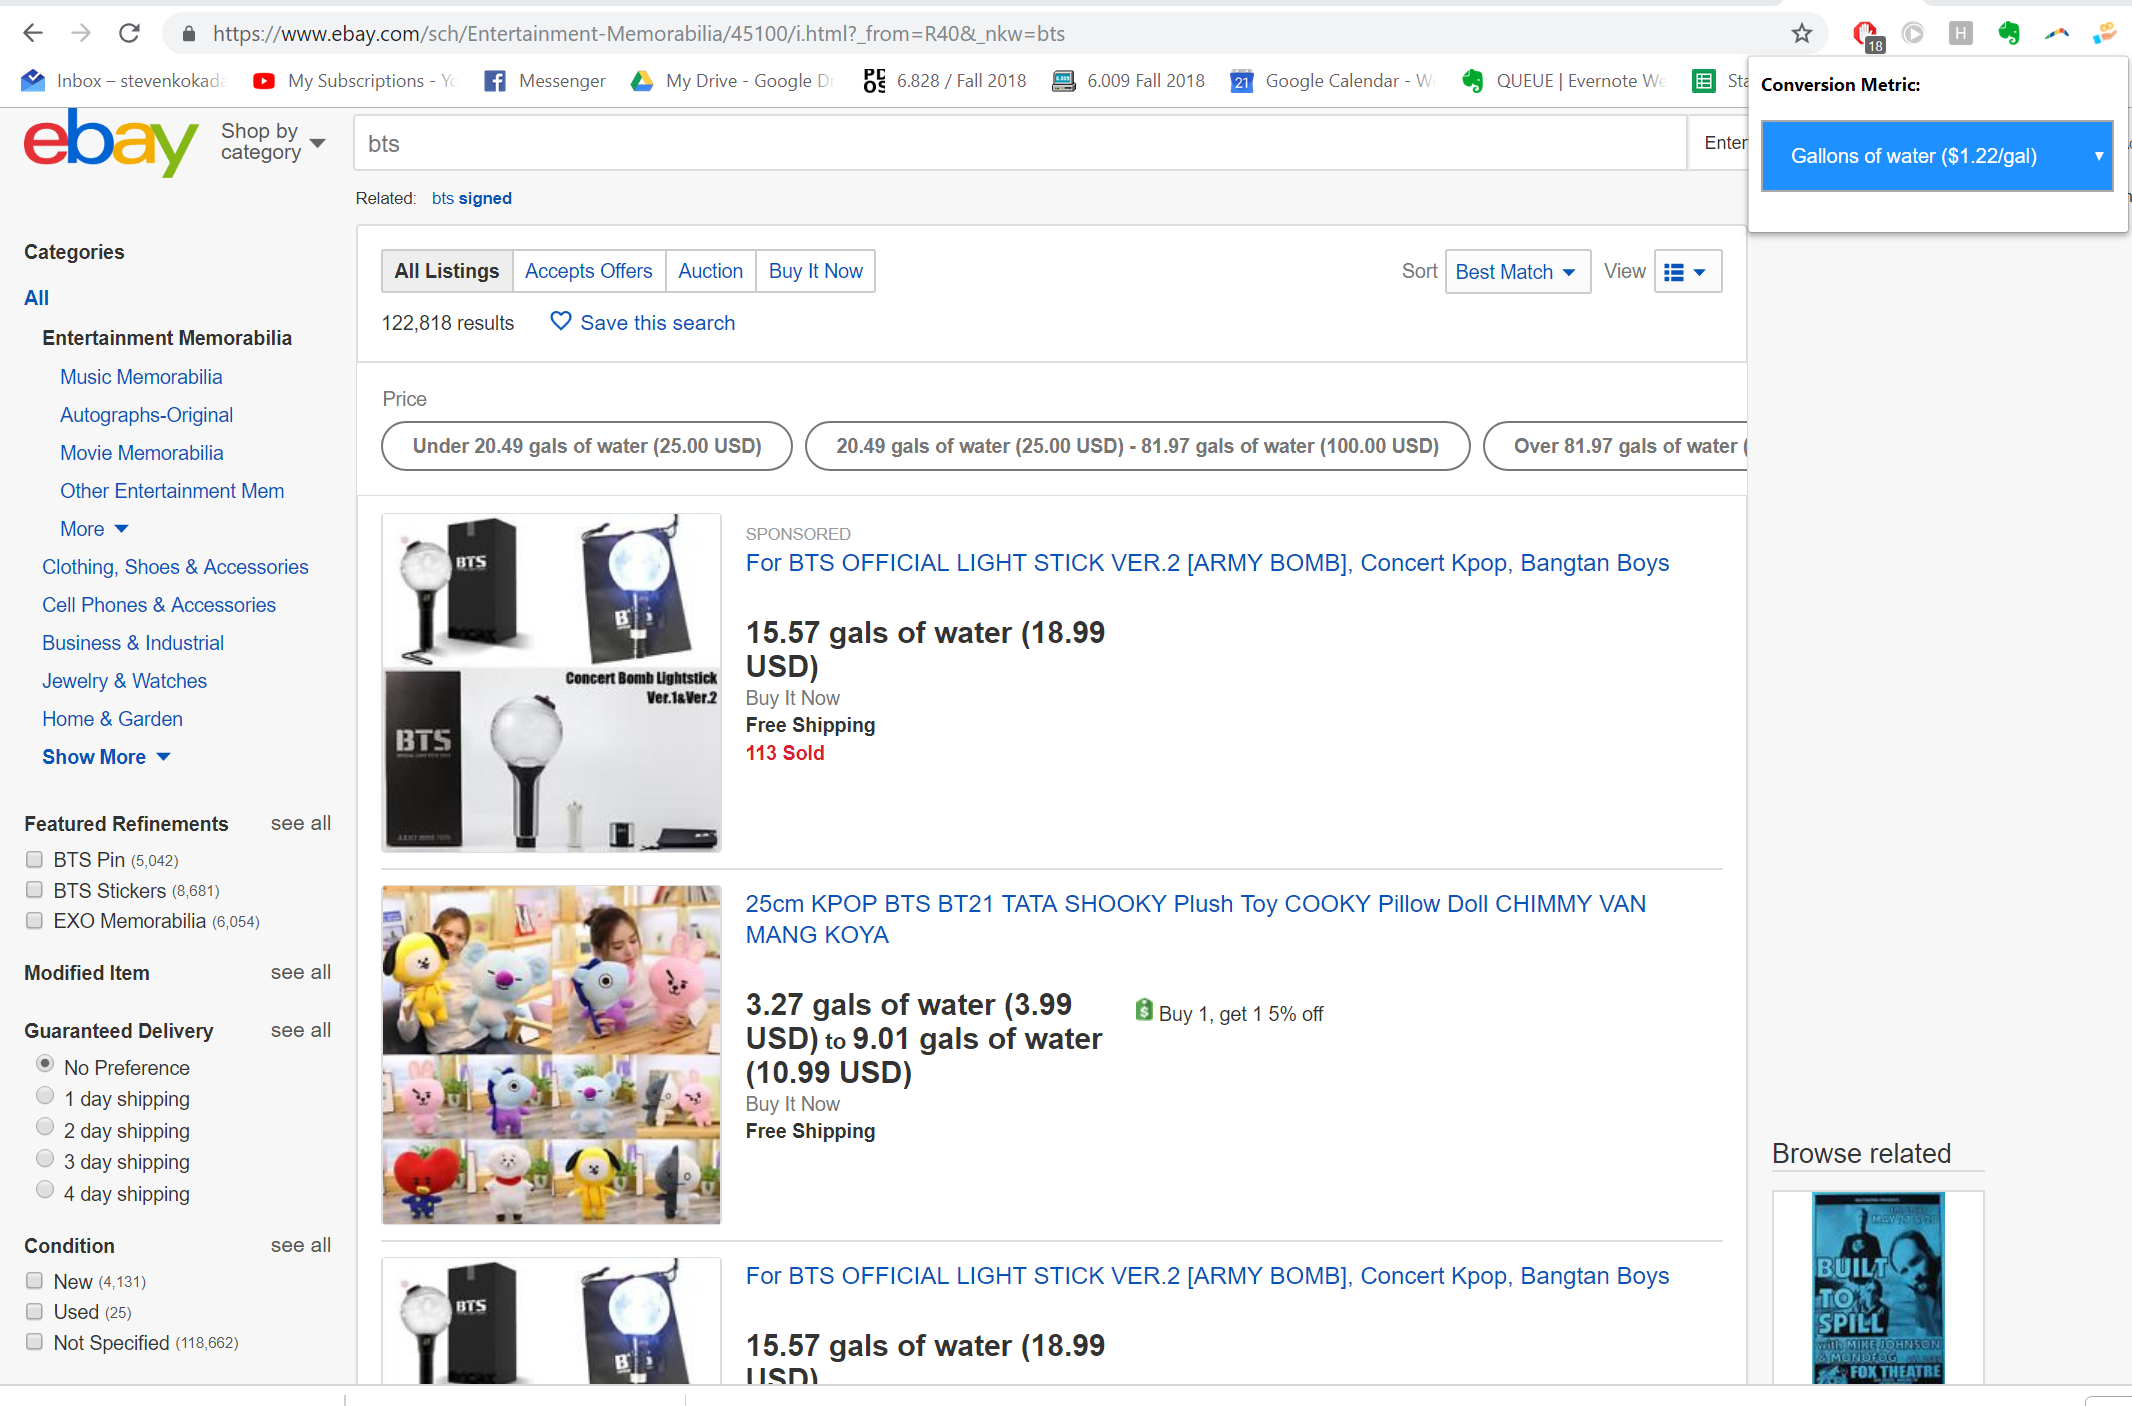Check the BTS Pin refinement box

[35, 859]
